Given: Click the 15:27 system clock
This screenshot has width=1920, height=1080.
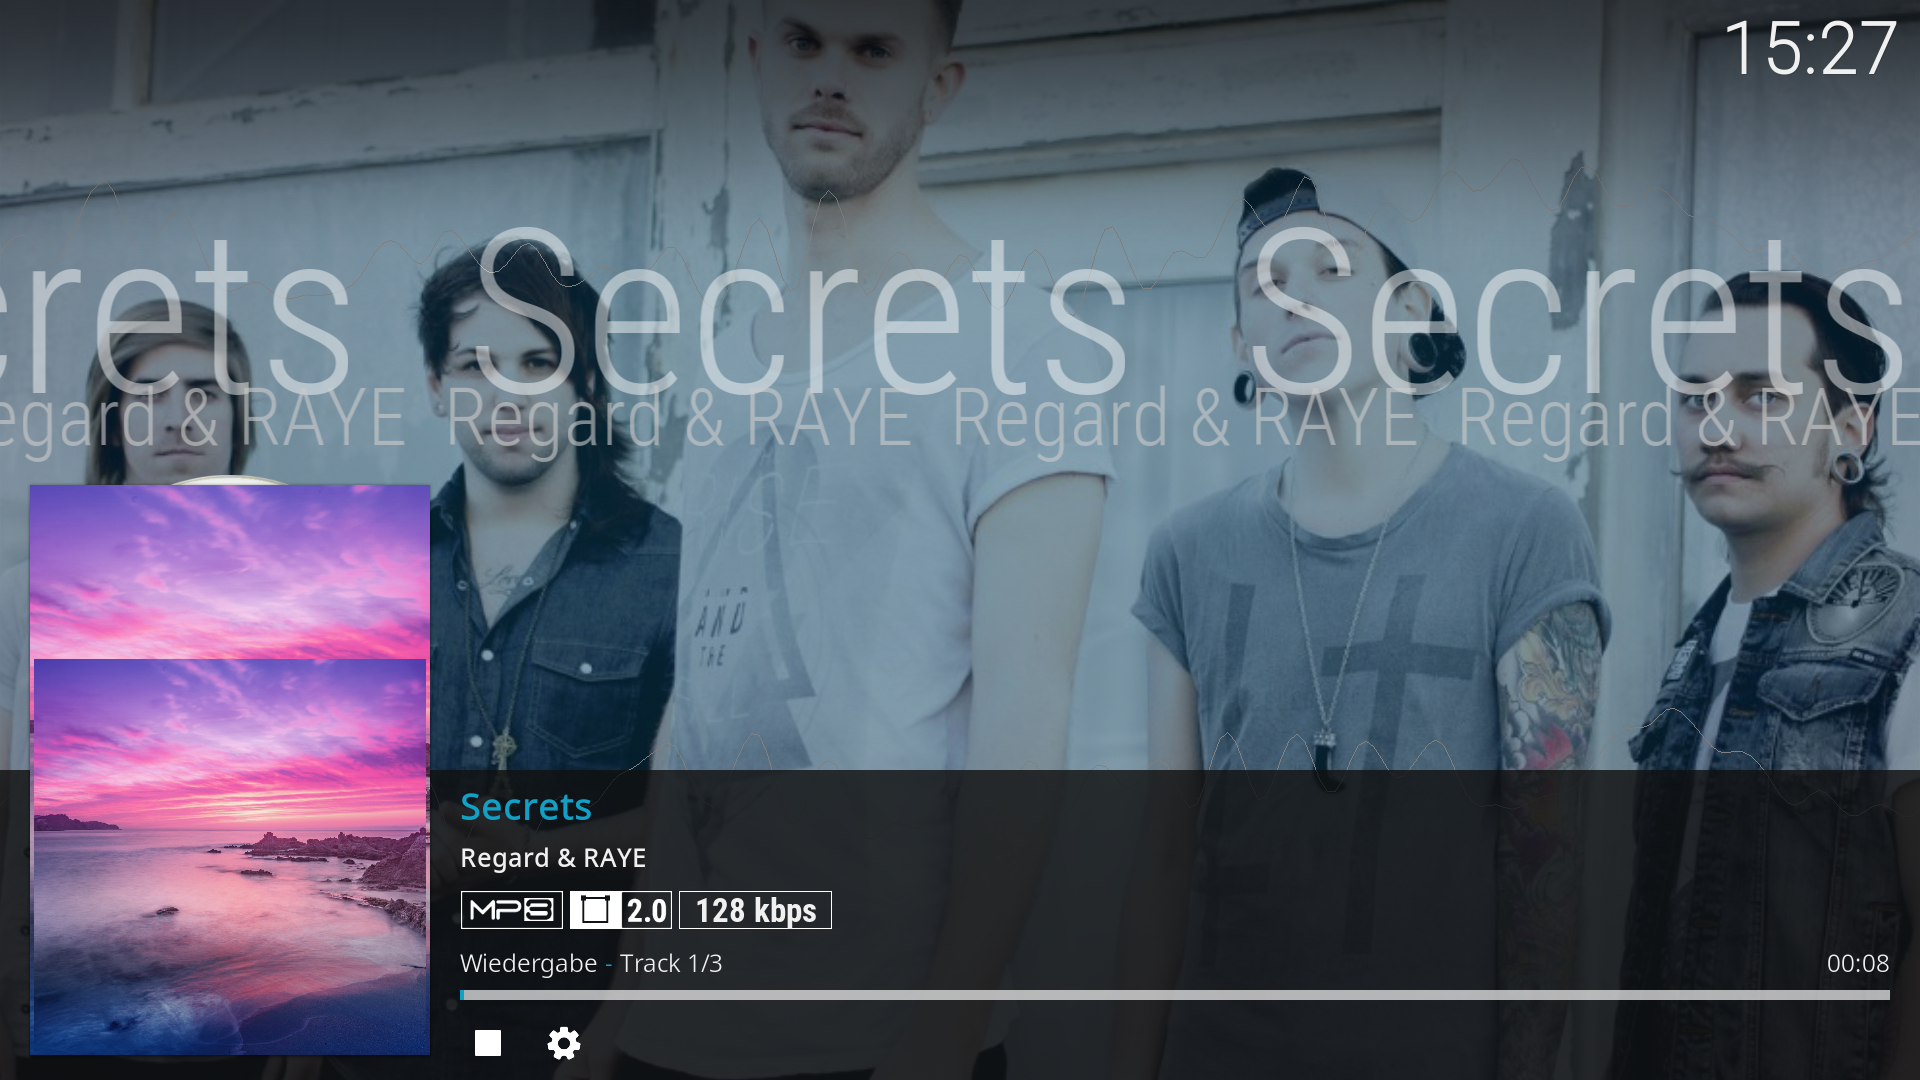Looking at the screenshot, I should (1810, 48).
